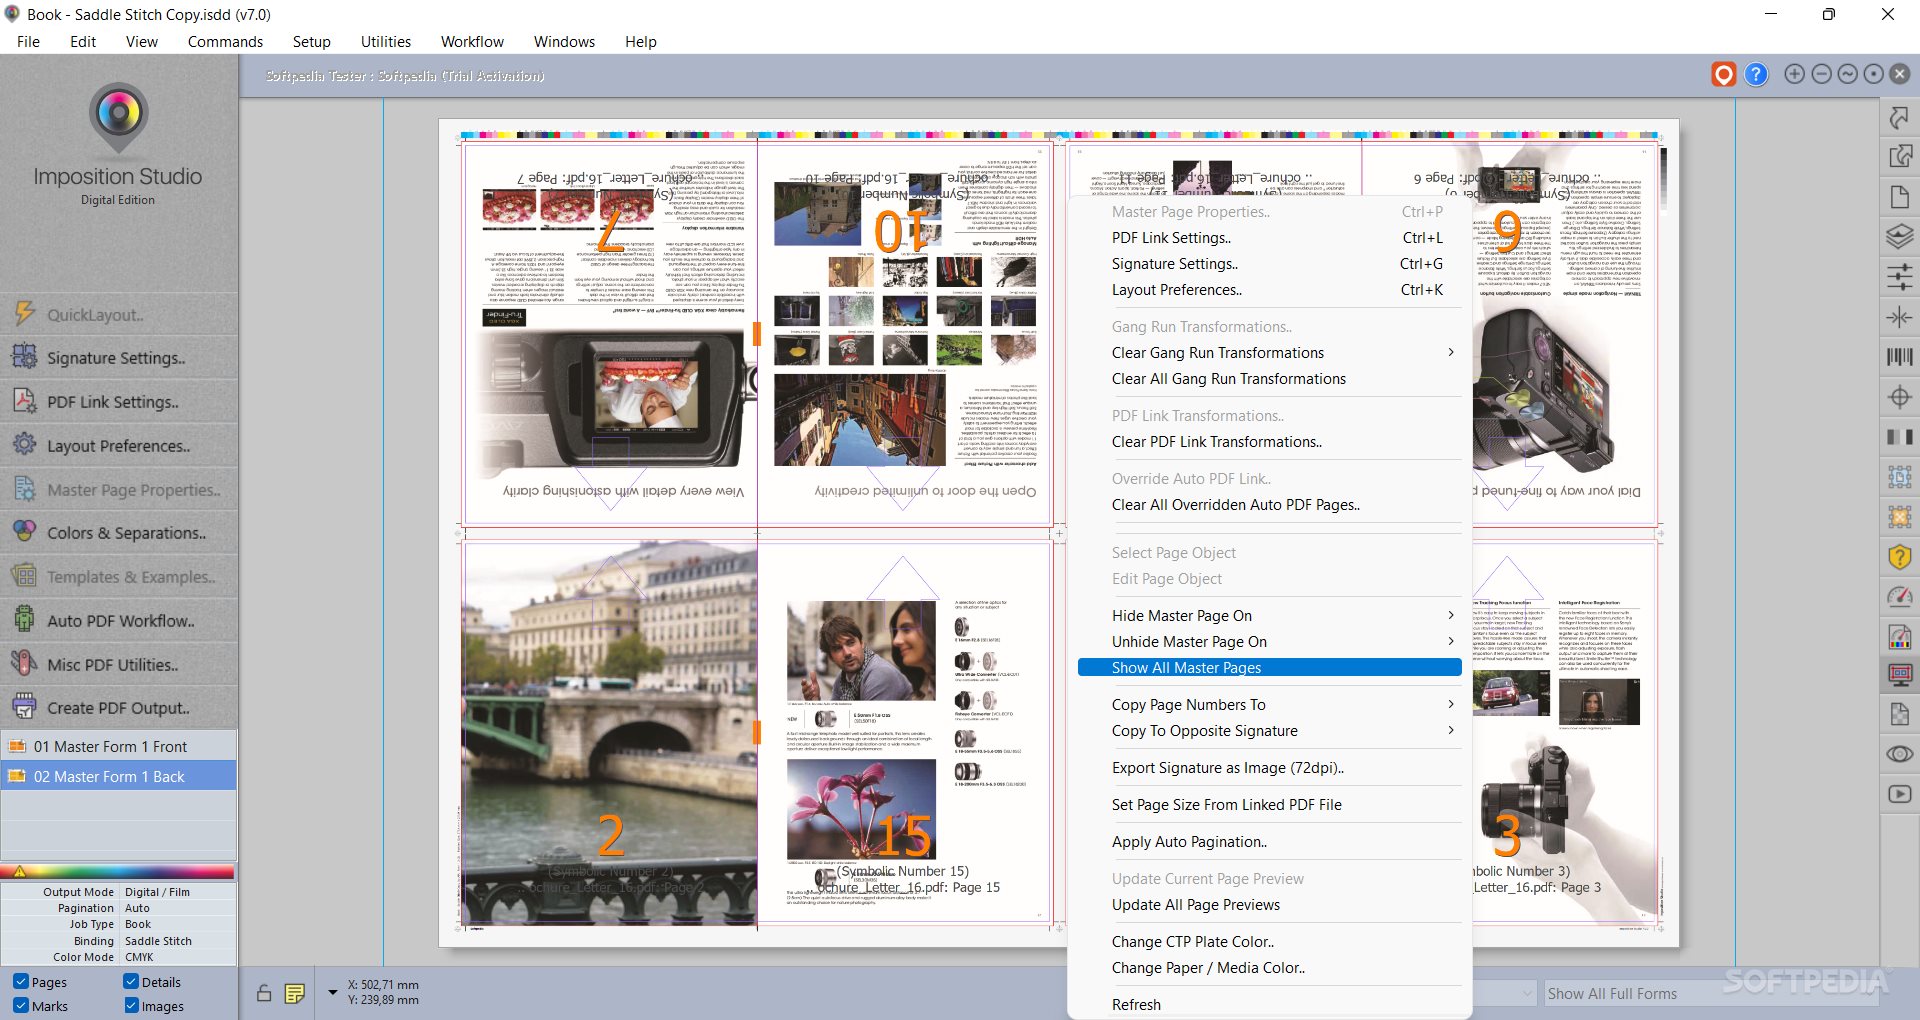The width and height of the screenshot is (1920, 1020).
Task: Choose Update All Page Previews
Action: [1270, 905]
